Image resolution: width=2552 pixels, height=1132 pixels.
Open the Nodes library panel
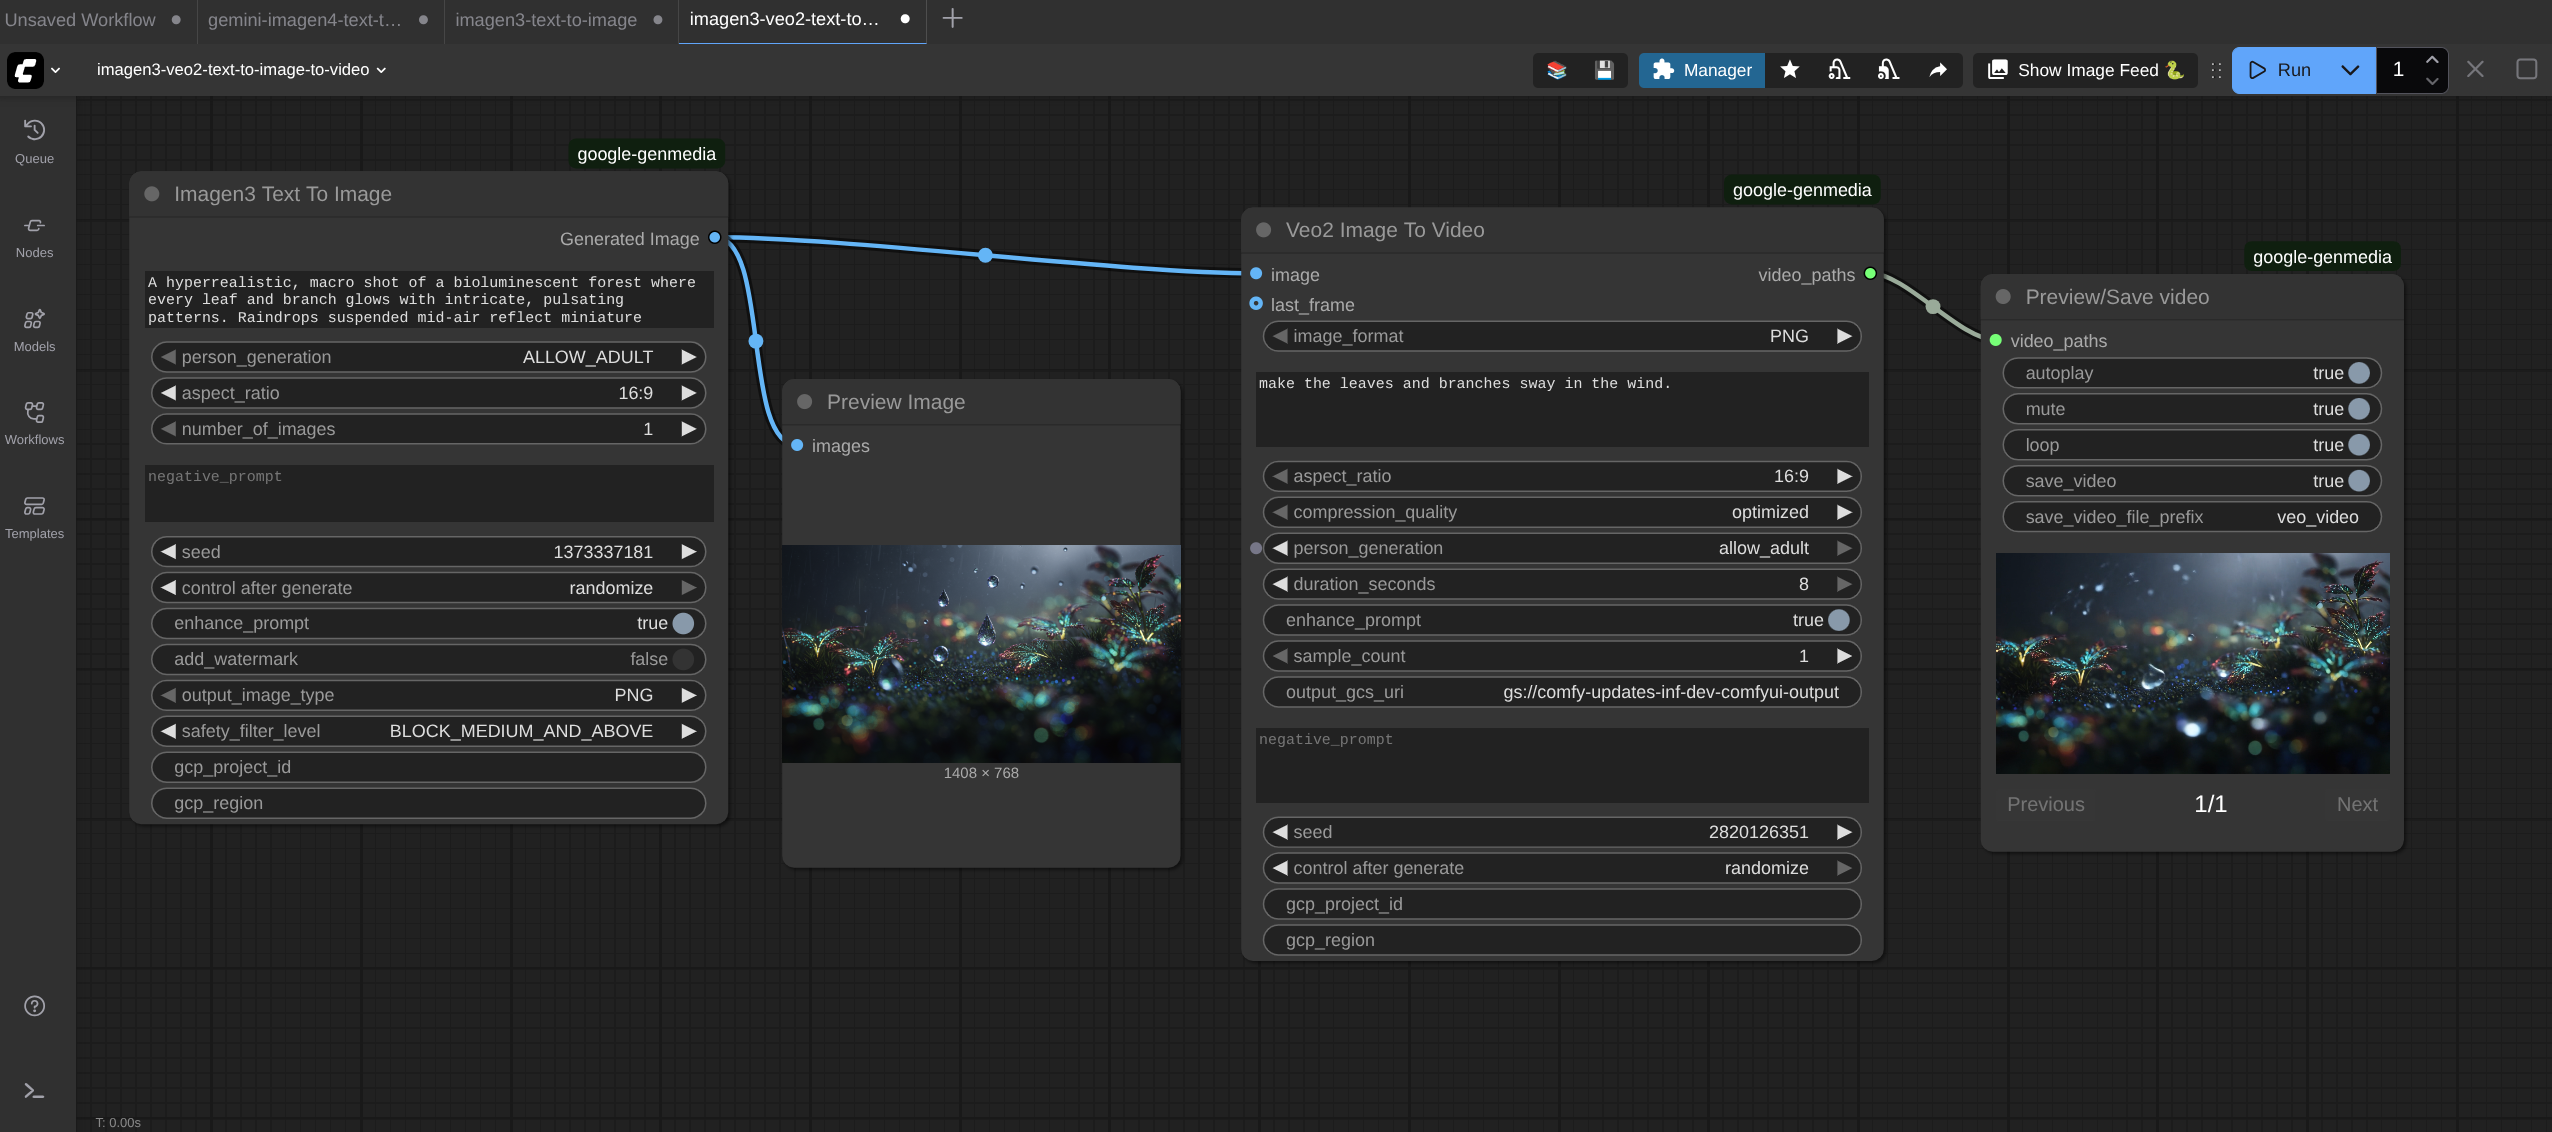tap(34, 237)
